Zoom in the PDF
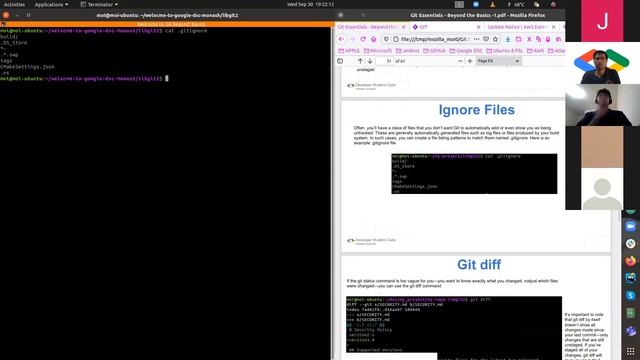This screenshot has width=640, height=360. click(x=470, y=61)
